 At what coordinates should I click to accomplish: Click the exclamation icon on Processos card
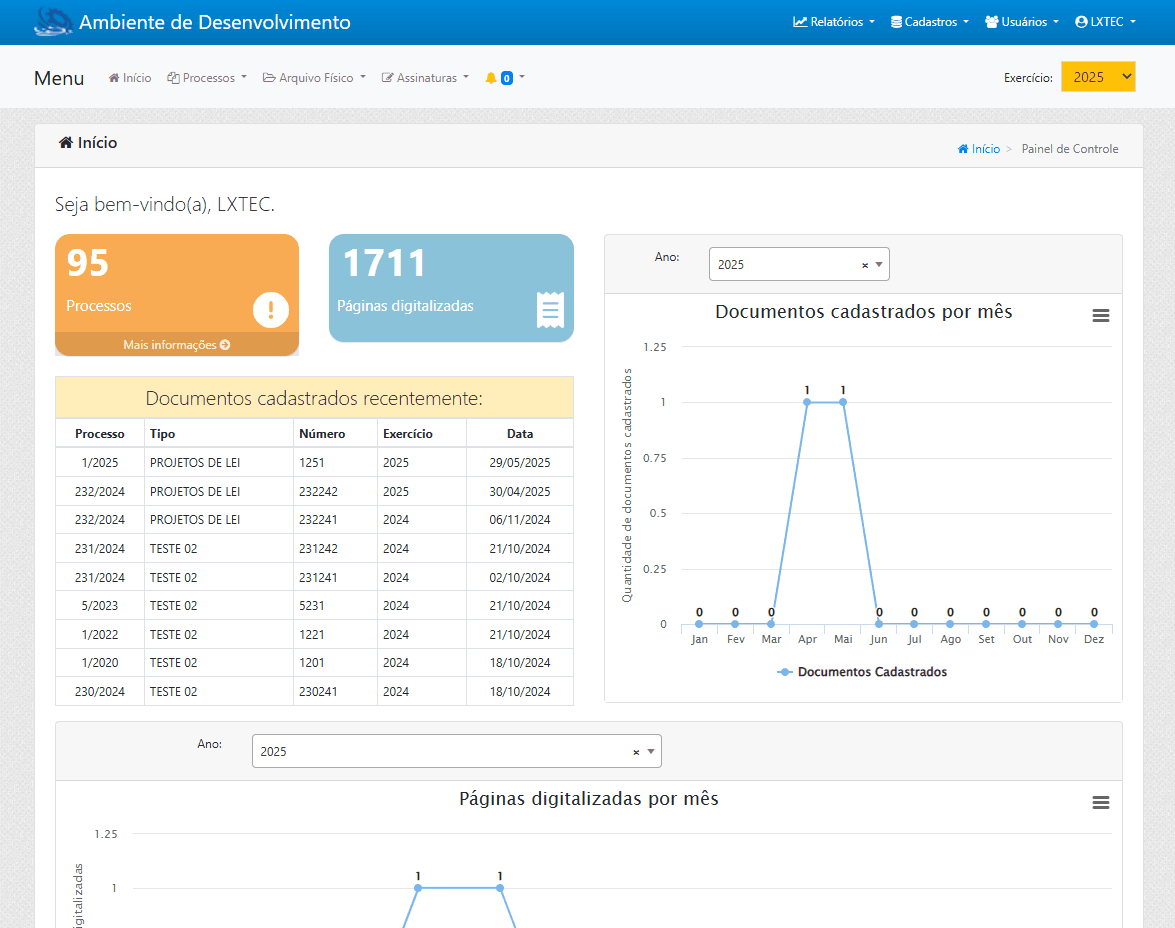point(271,310)
